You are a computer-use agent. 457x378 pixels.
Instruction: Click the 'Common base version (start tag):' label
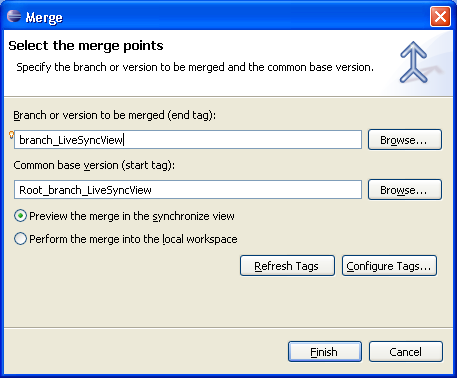[94, 165]
